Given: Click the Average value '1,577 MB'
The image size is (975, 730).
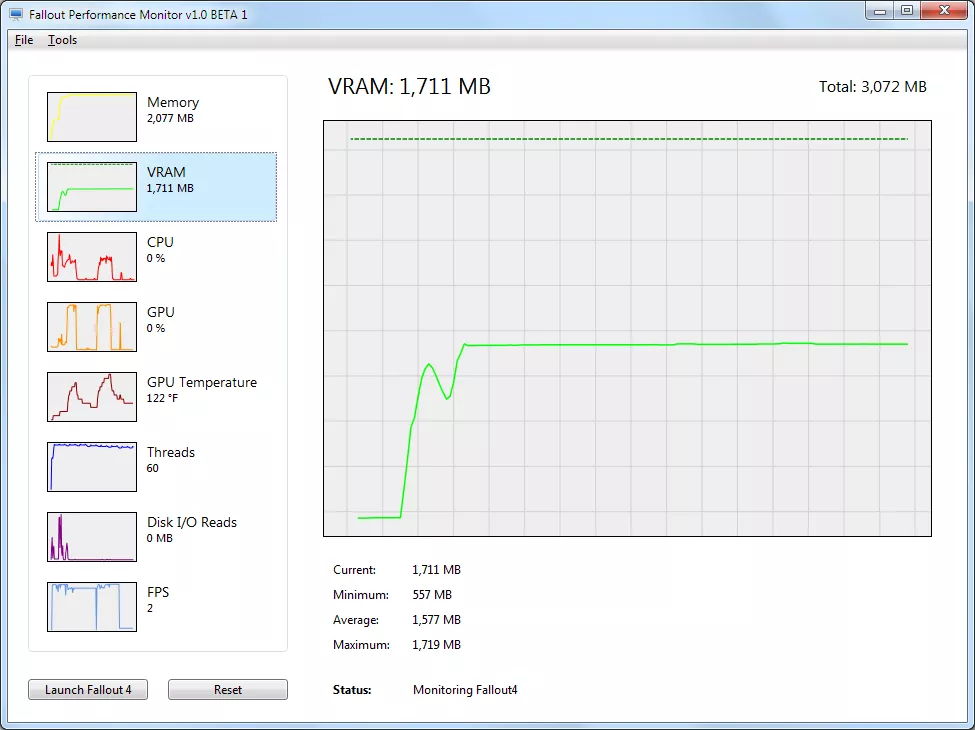Looking at the screenshot, I should click(x=437, y=619).
